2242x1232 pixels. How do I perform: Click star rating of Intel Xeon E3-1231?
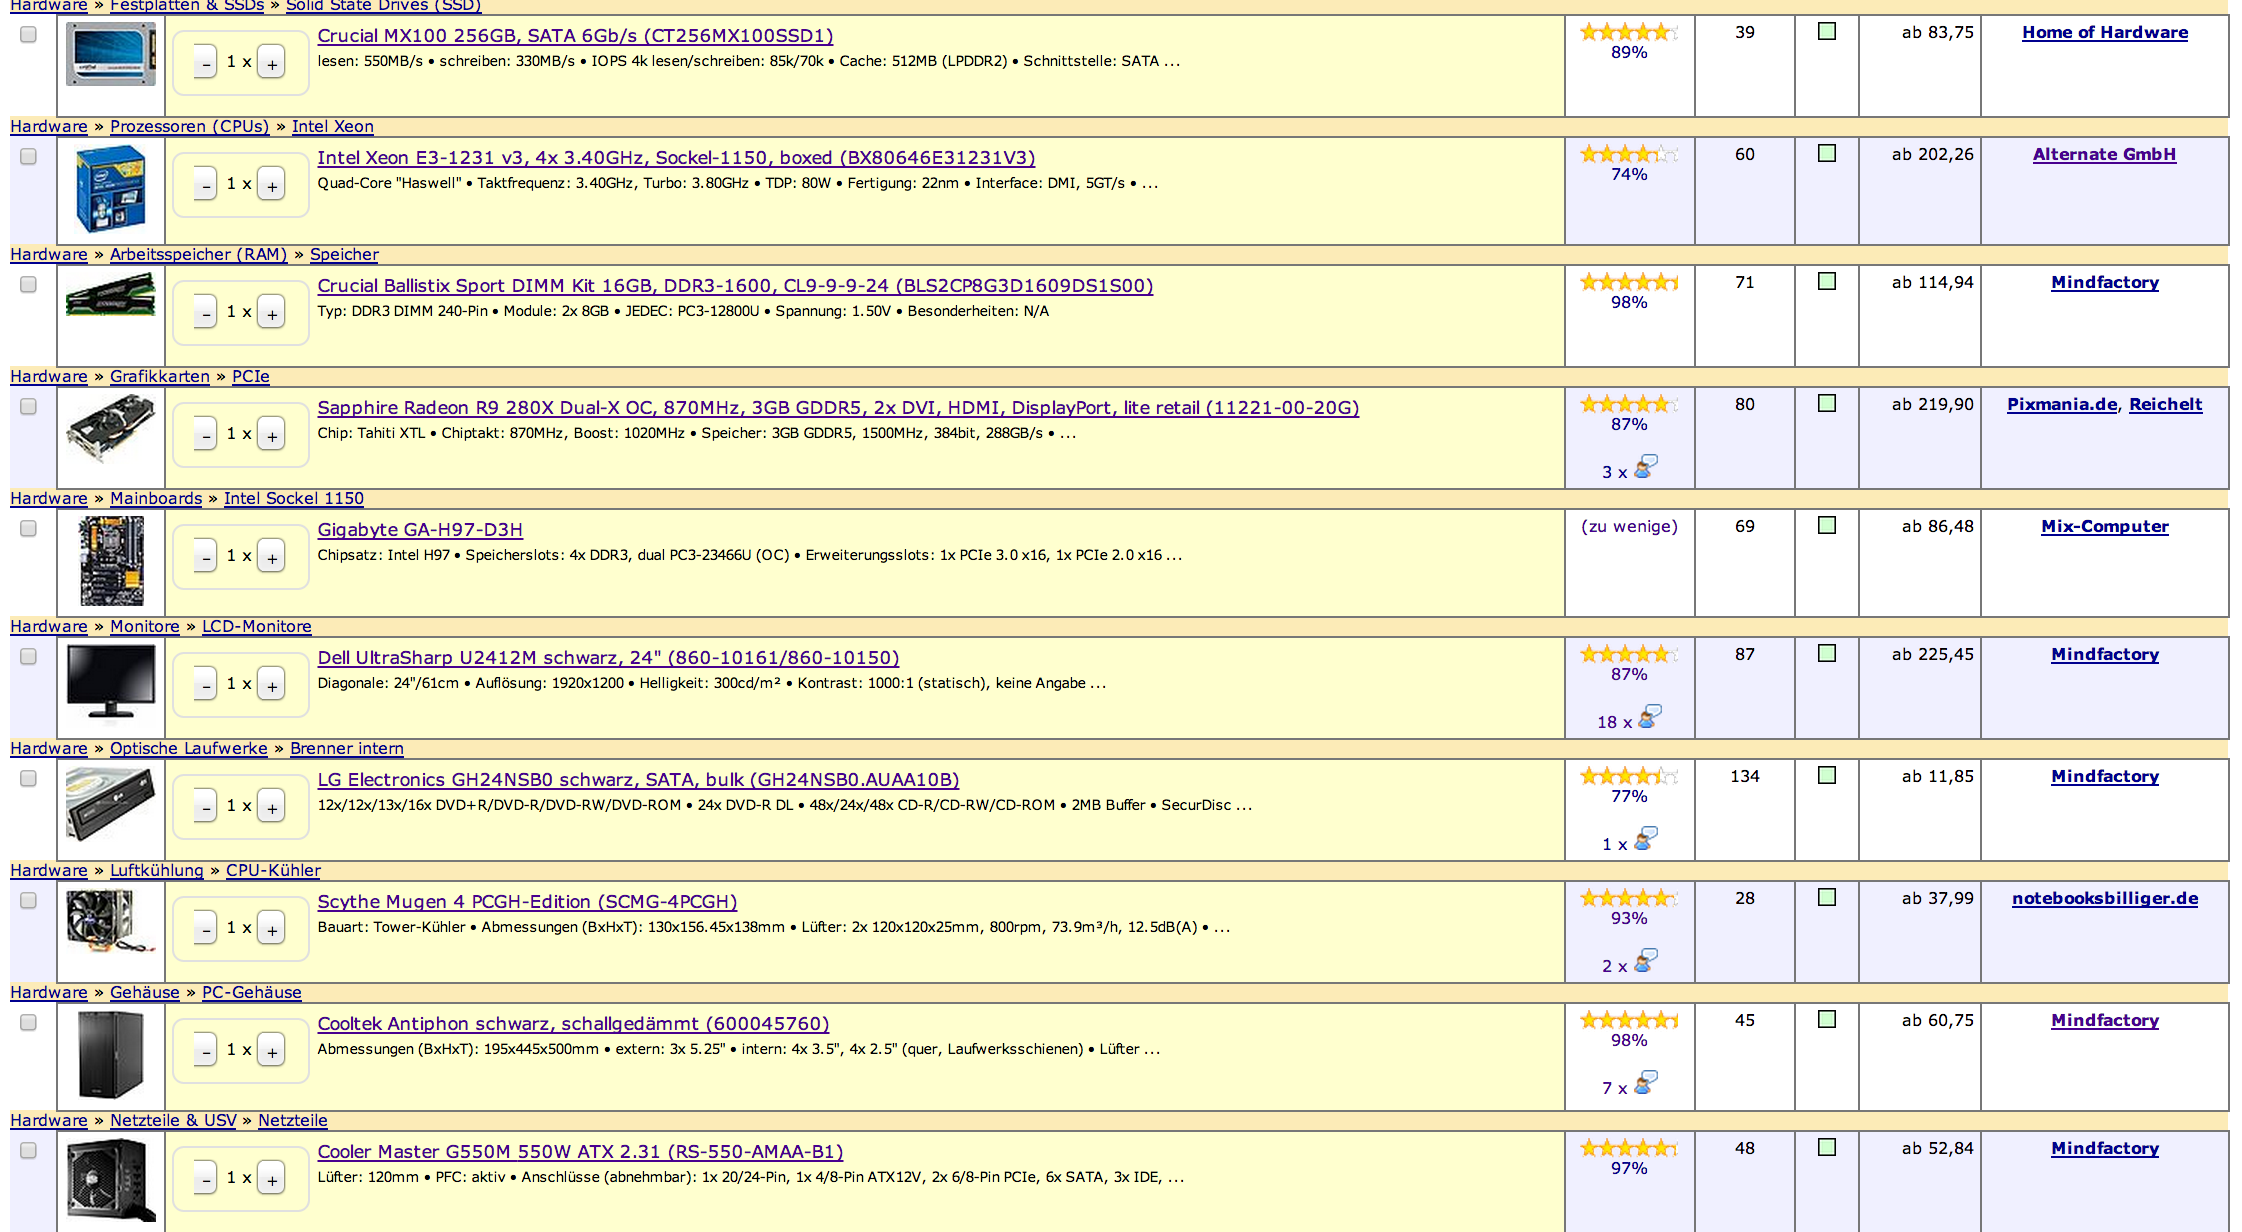1628,154
